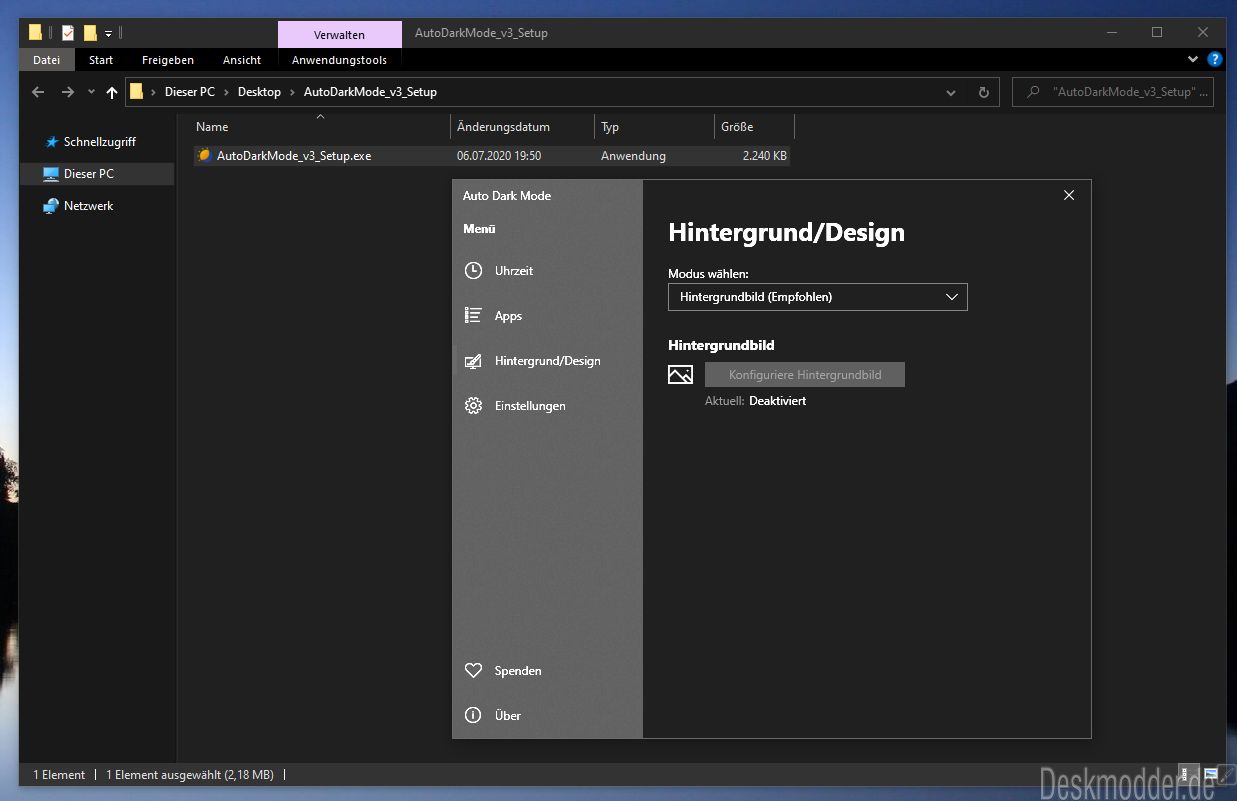
Task: Open the recent locations dropdown in Explorer
Action: pyautogui.click(x=91, y=92)
